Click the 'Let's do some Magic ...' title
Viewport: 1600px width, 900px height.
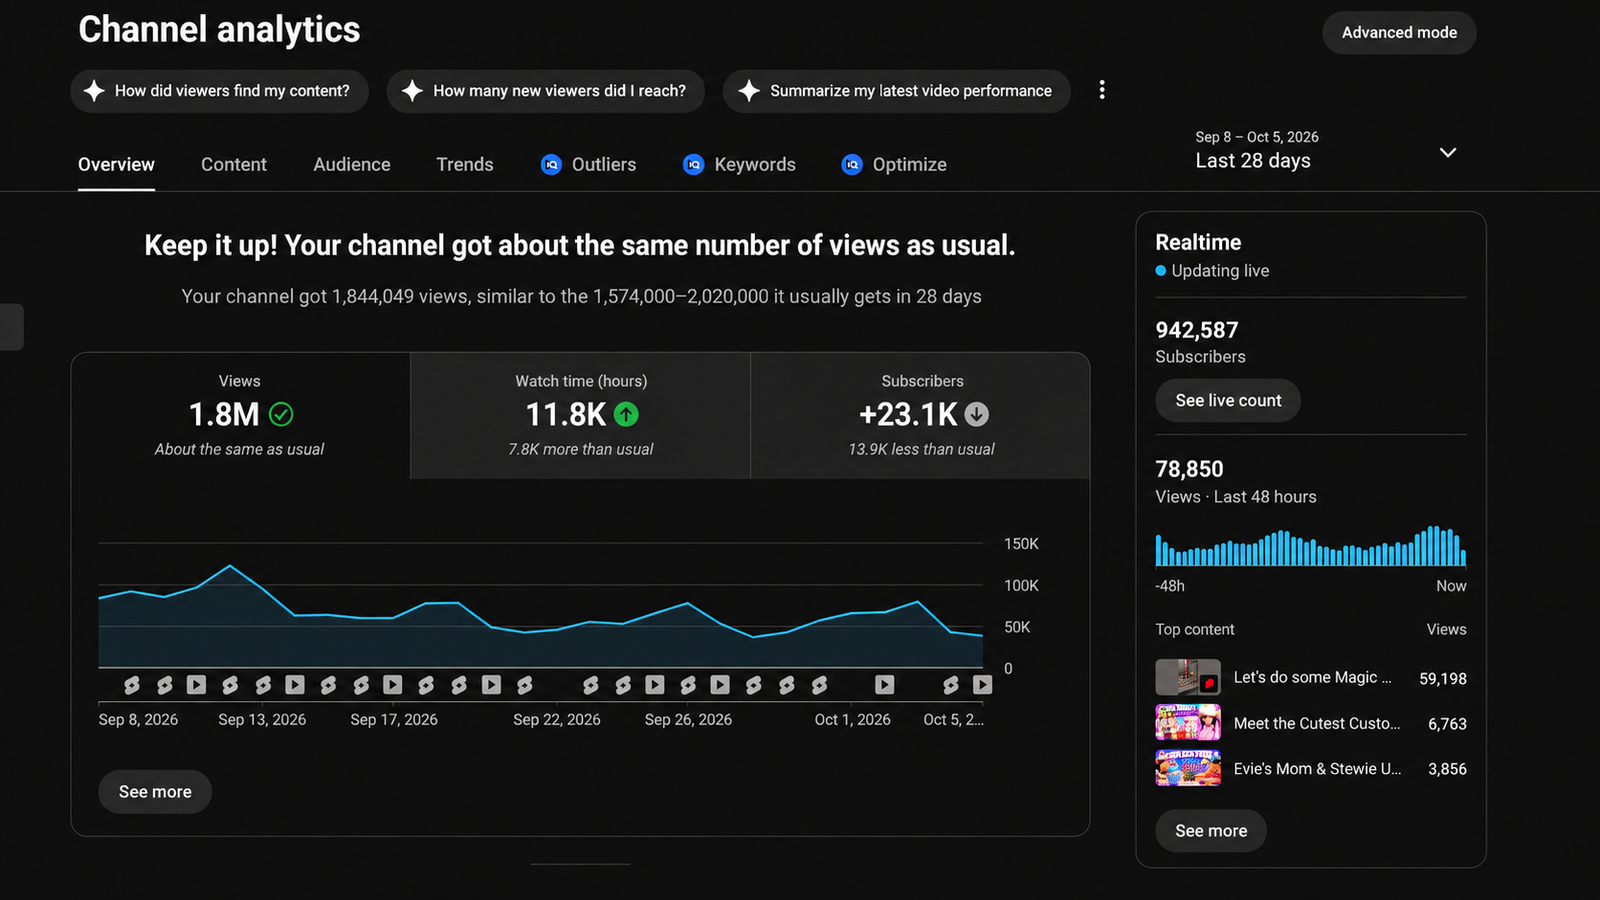point(1312,677)
